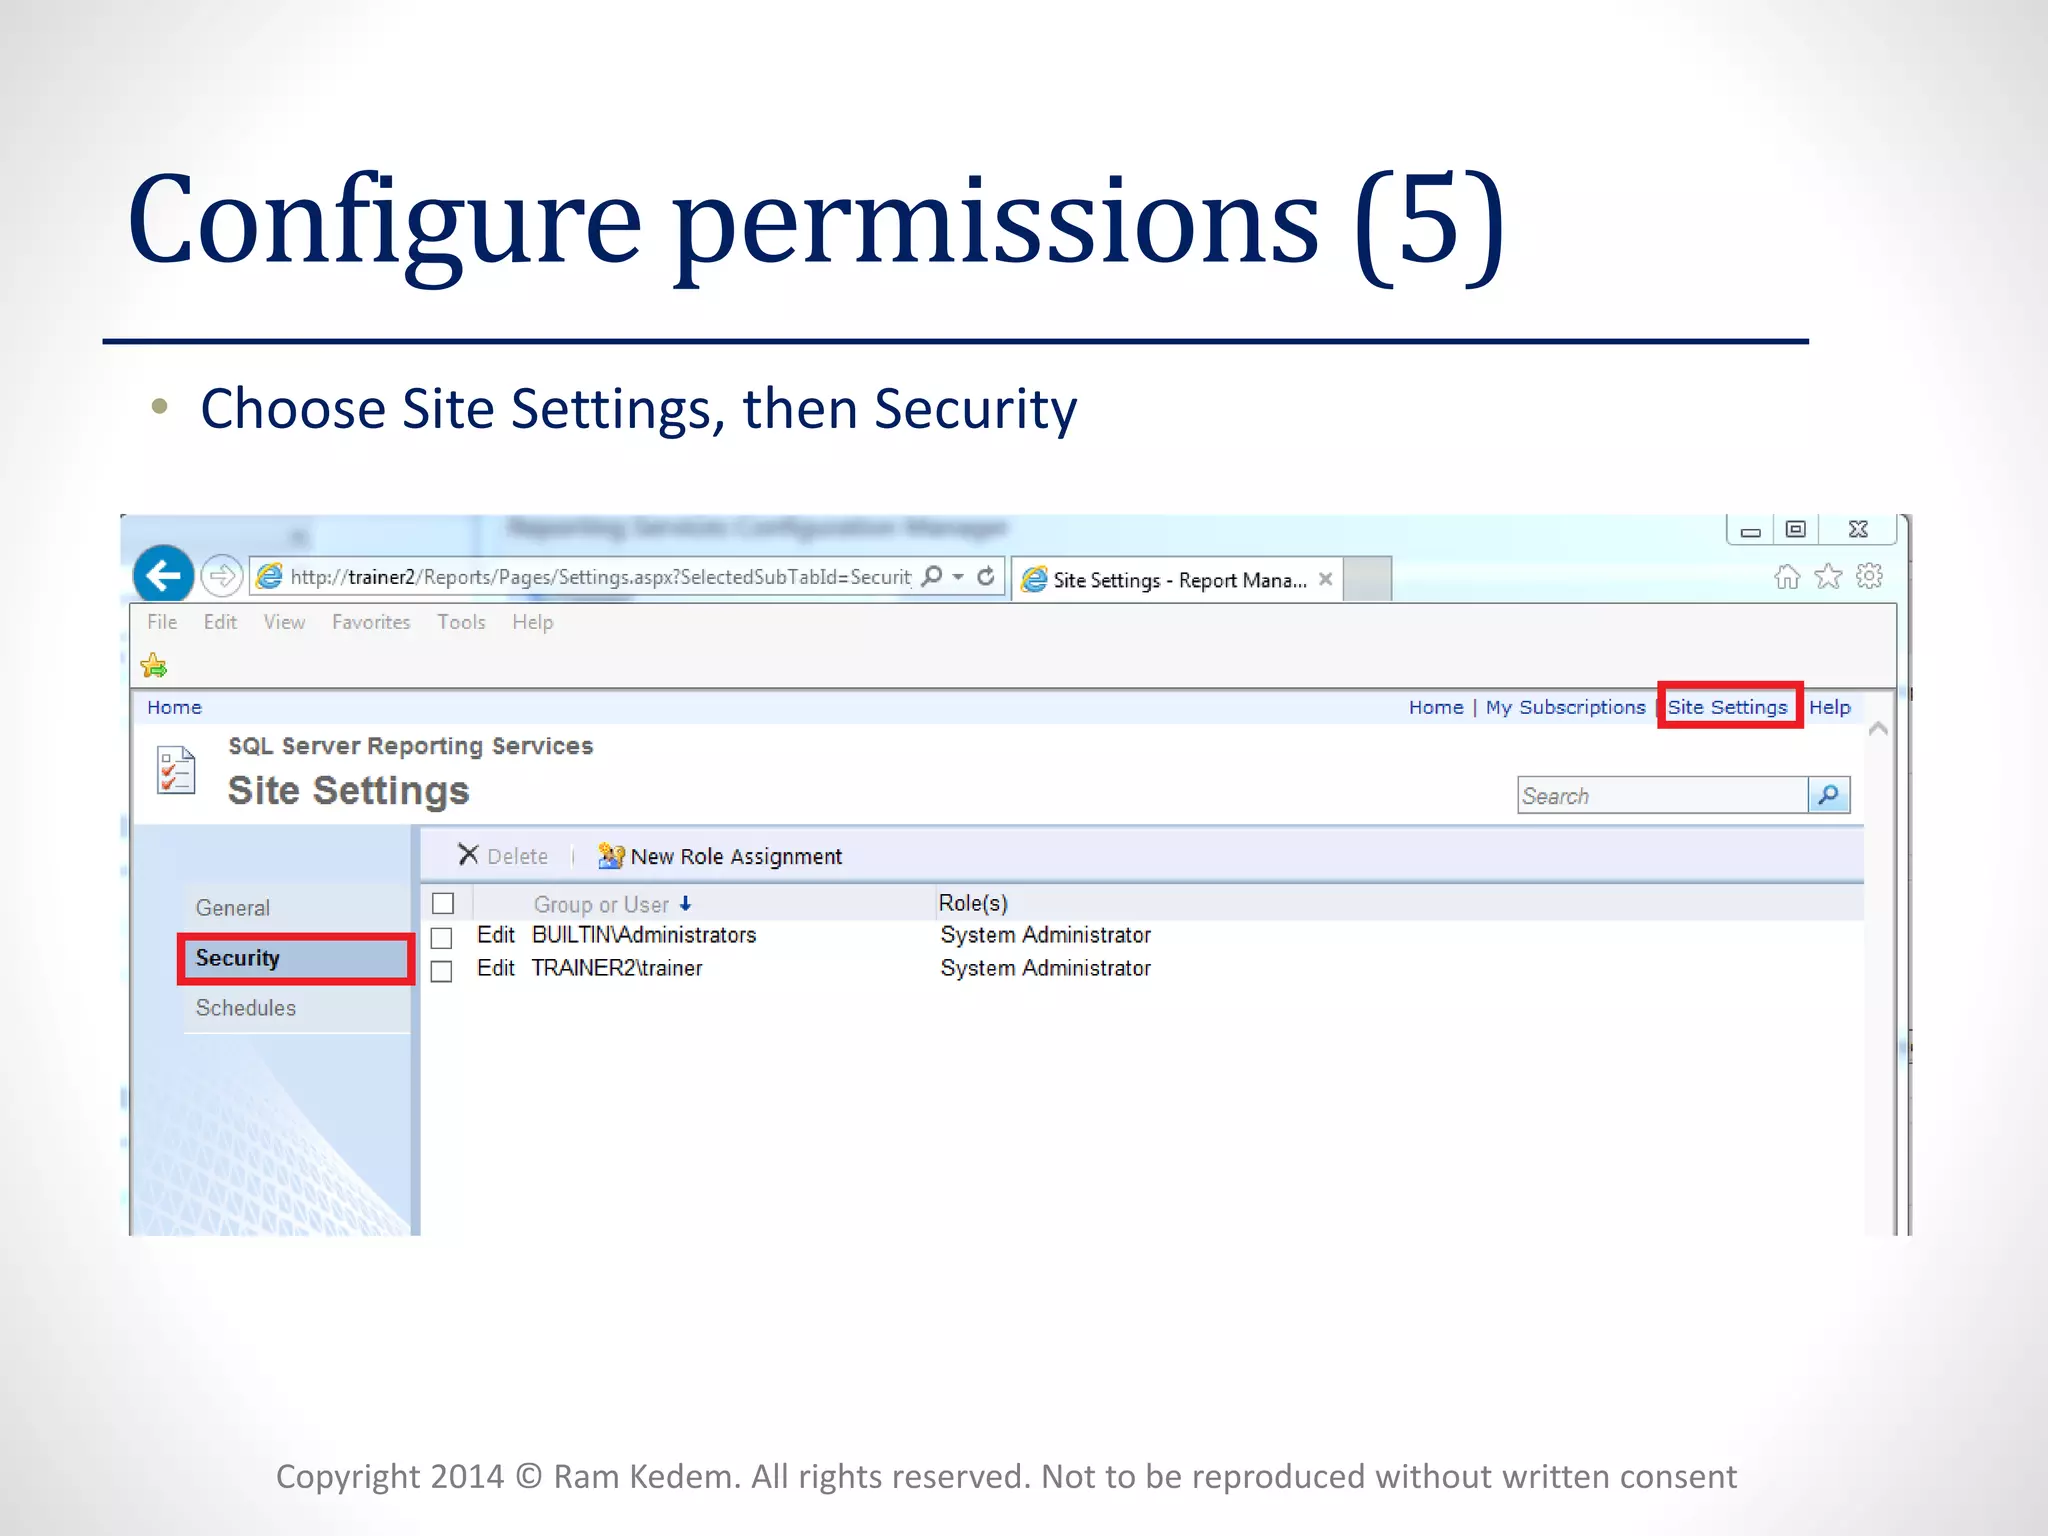Viewport: 2048px width, 1536px height.
Task: Open the Tools menu
Action: click(461, 622)
